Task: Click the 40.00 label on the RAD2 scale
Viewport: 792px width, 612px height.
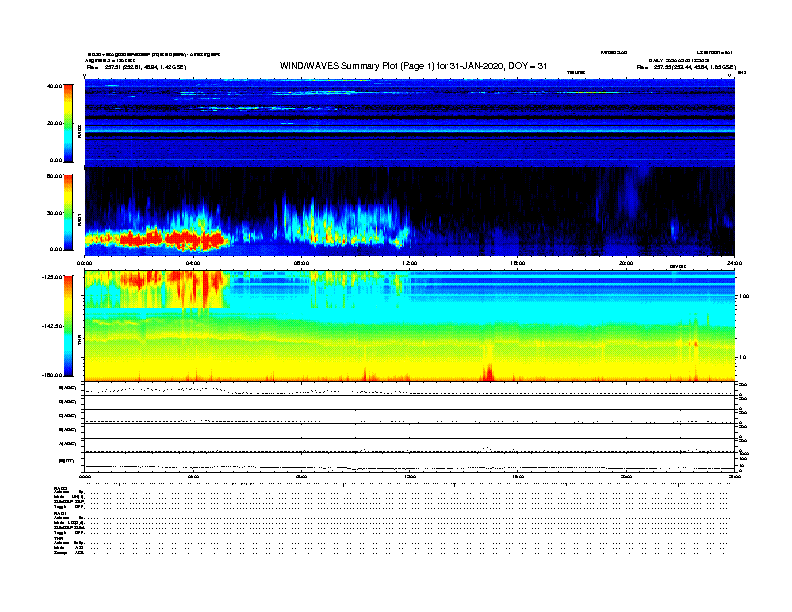Action: click(x=54, y=86)
